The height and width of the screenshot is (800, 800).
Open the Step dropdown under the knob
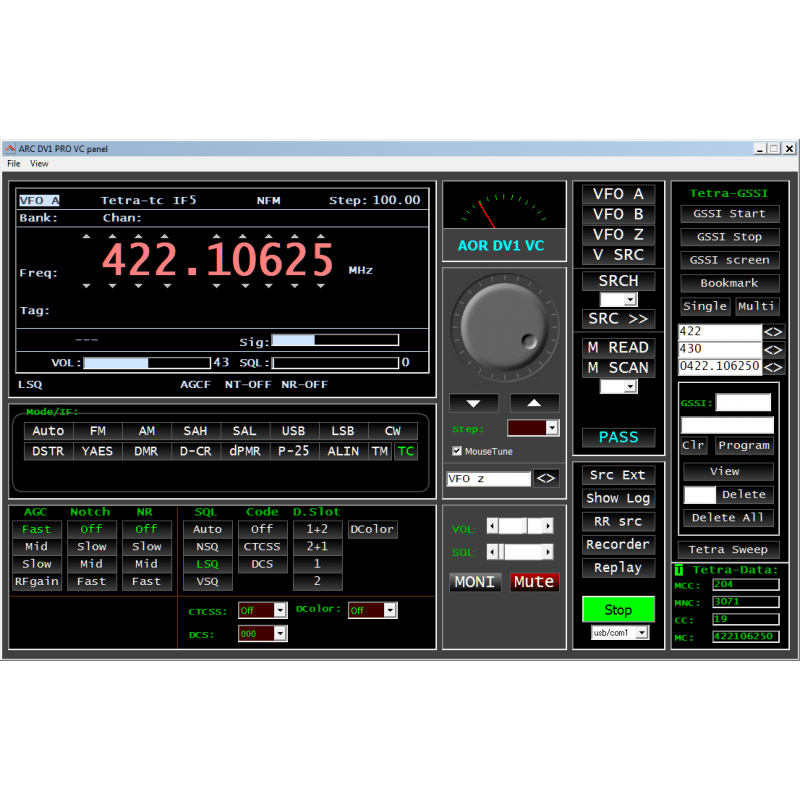[552, 428]
